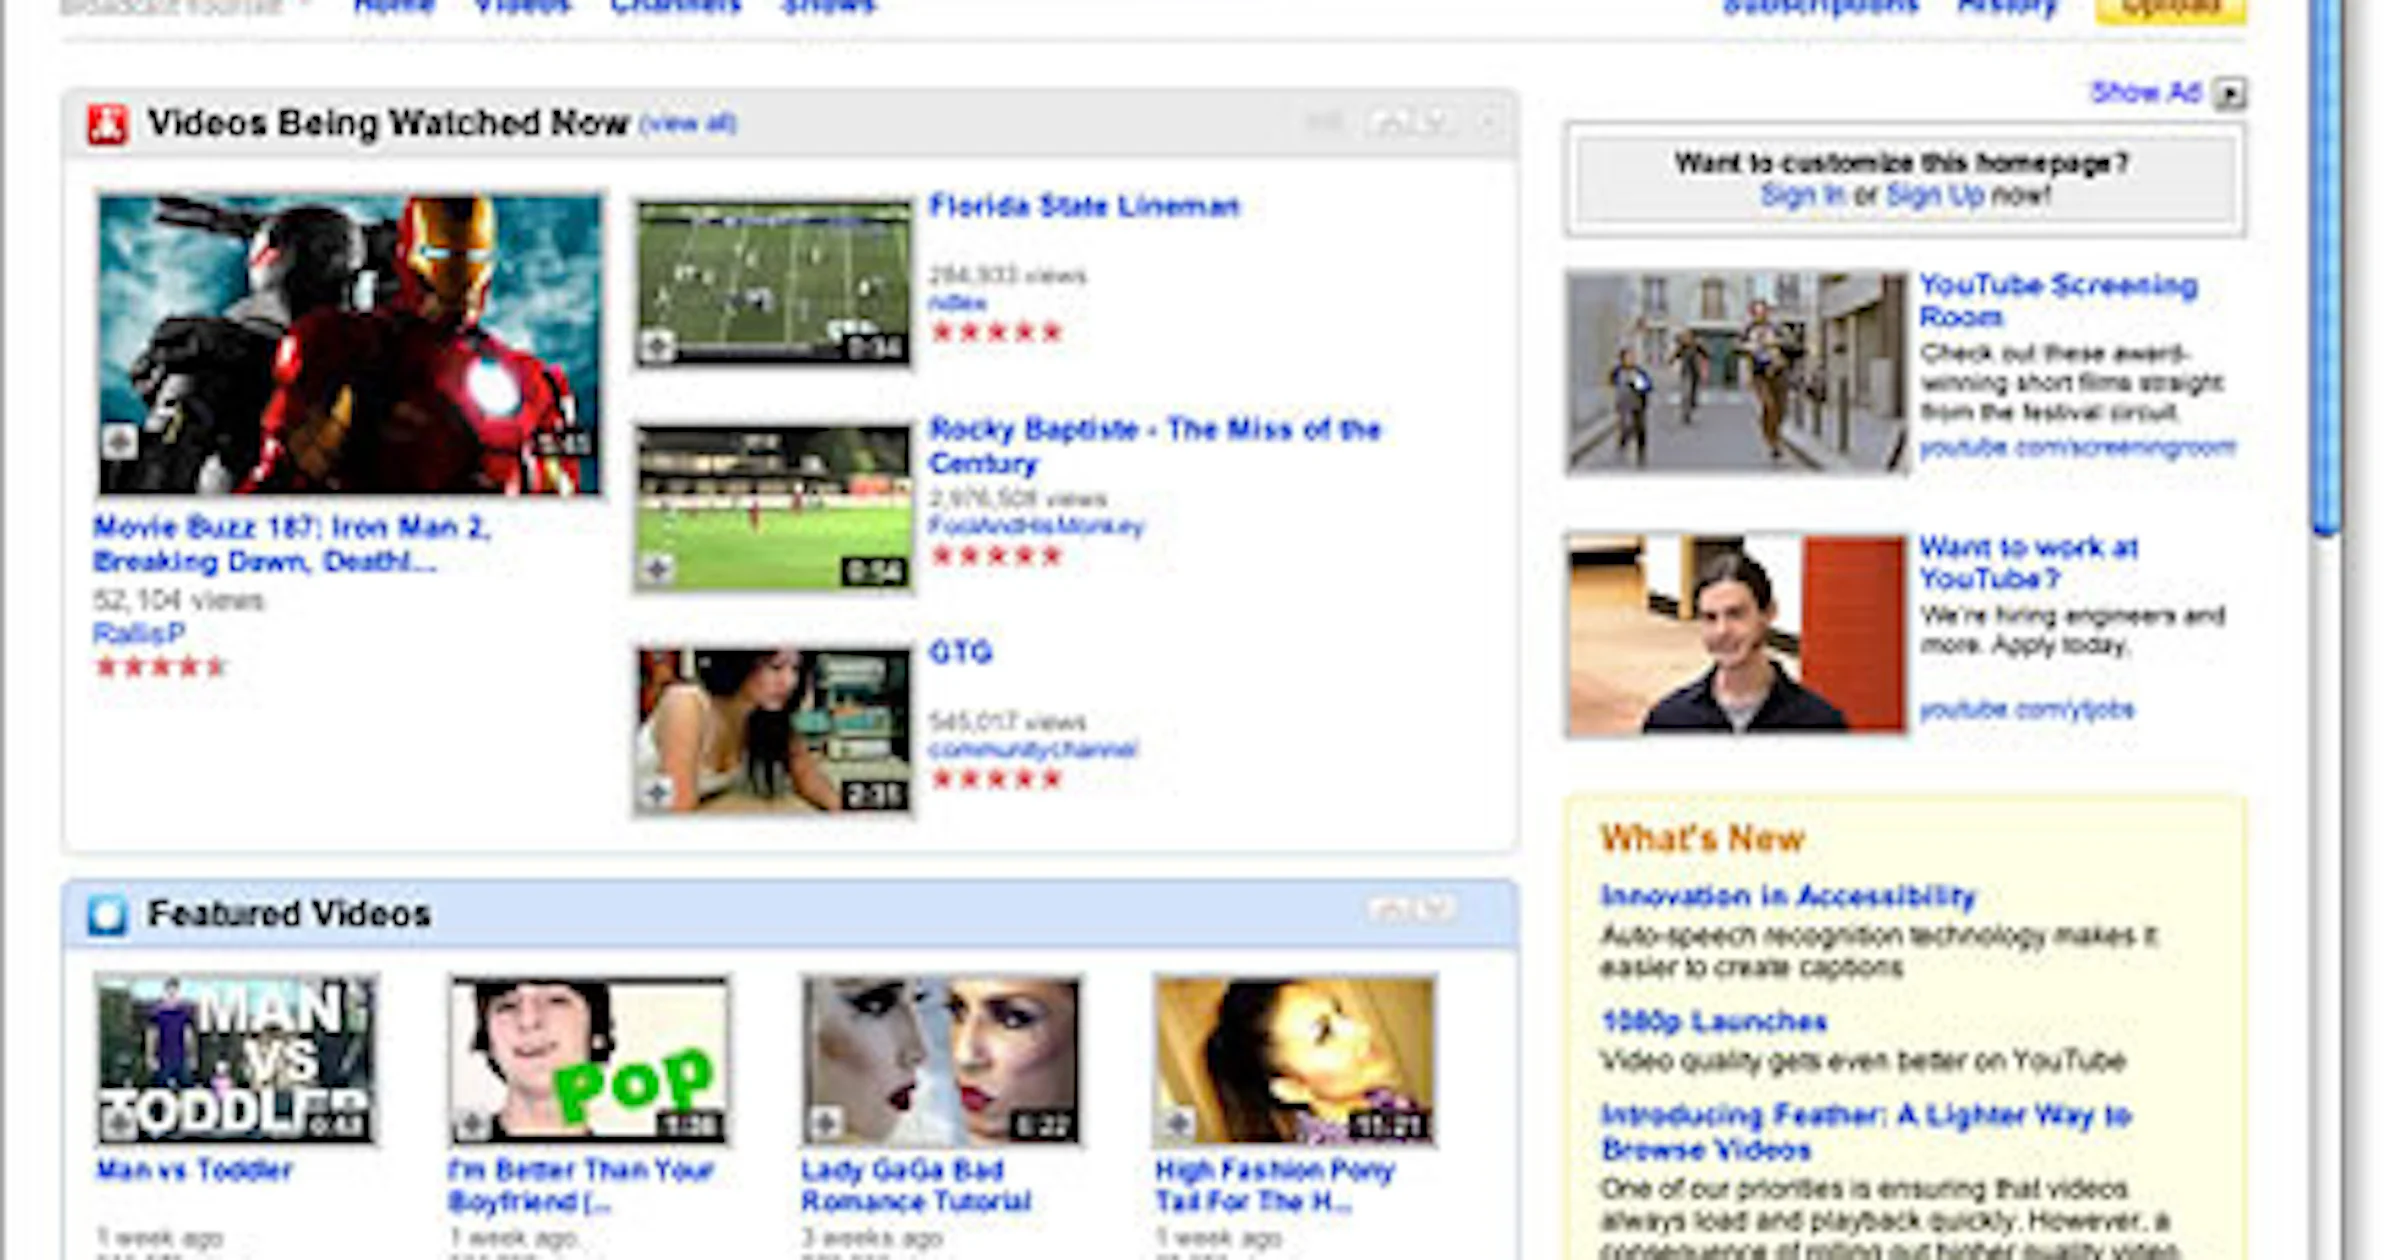The width and height of the screenshot is (2400, 1260).
Task: Click the Iron Man video thumbnail
Action: point(350,345)
